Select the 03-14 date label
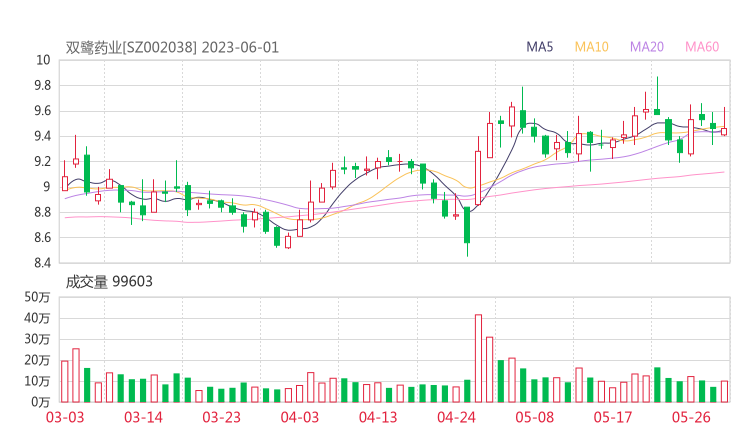 143,417
